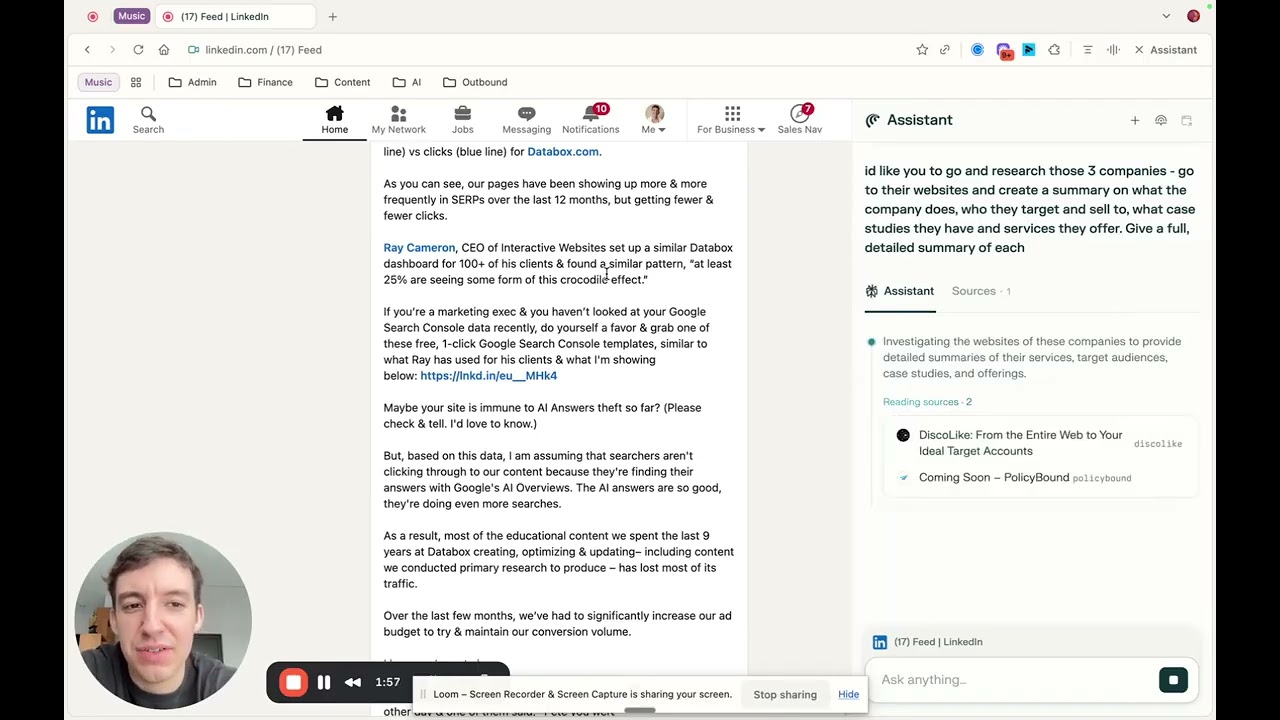
Task: Open the AI bookmarks folder
Action: (407, 82)
